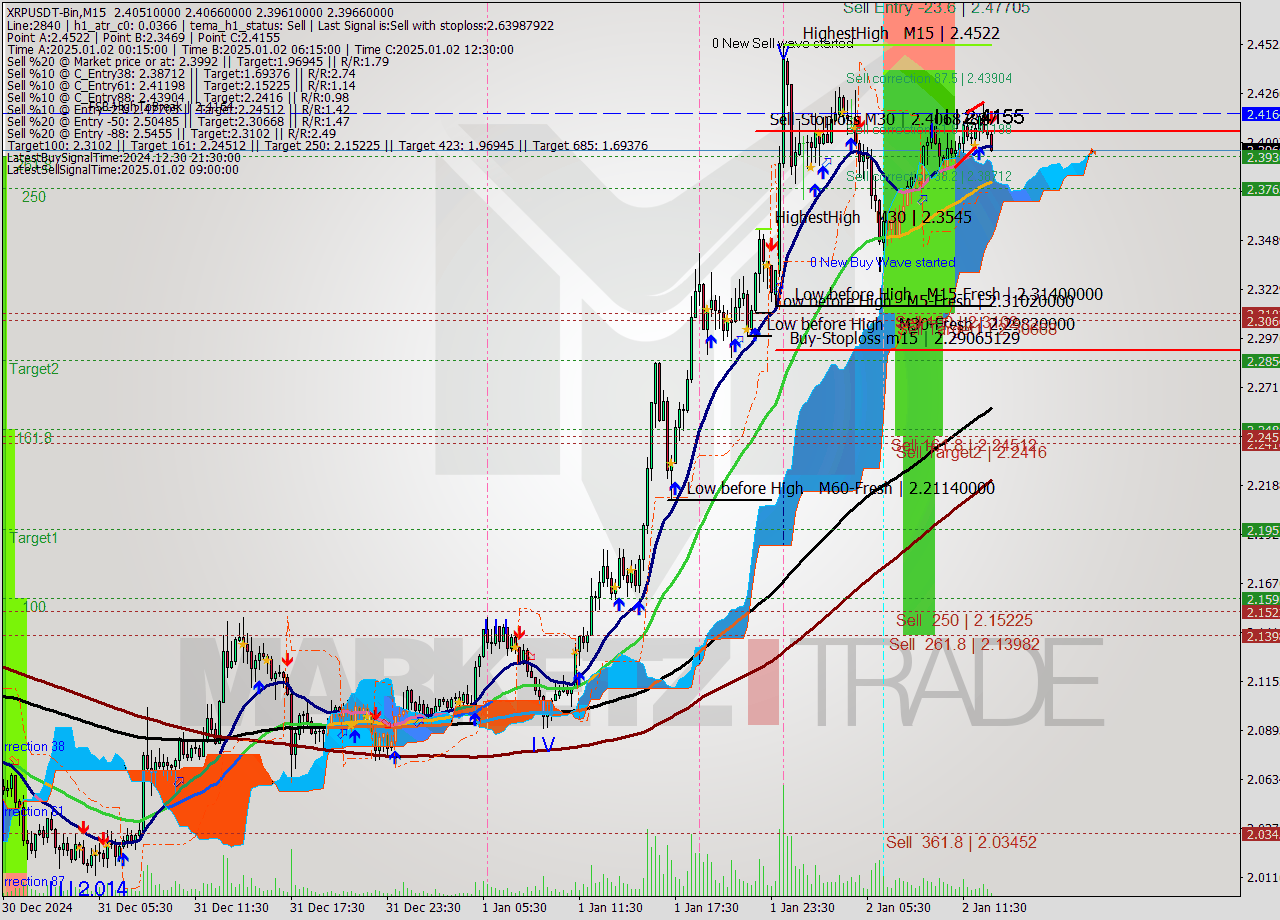Click the red 2.139 price tag on axis
The image size is (1280, 920).
pyautogui.click(x=1260, y=636)
